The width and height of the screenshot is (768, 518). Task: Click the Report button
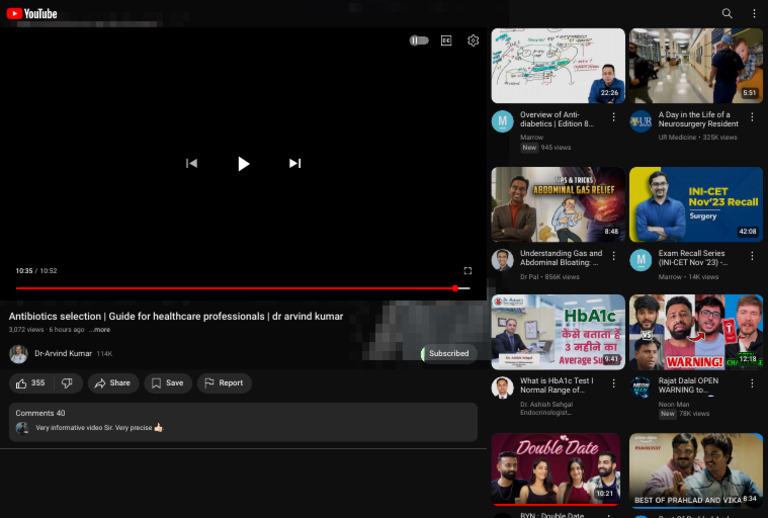point(223,383)
